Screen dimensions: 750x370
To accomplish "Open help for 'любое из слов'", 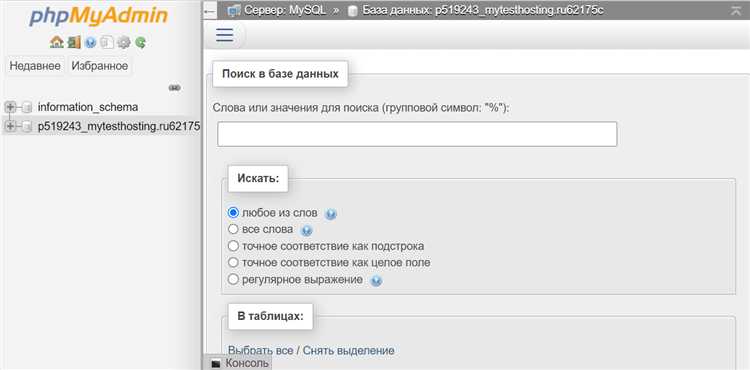I will click(x=331, y=214).
